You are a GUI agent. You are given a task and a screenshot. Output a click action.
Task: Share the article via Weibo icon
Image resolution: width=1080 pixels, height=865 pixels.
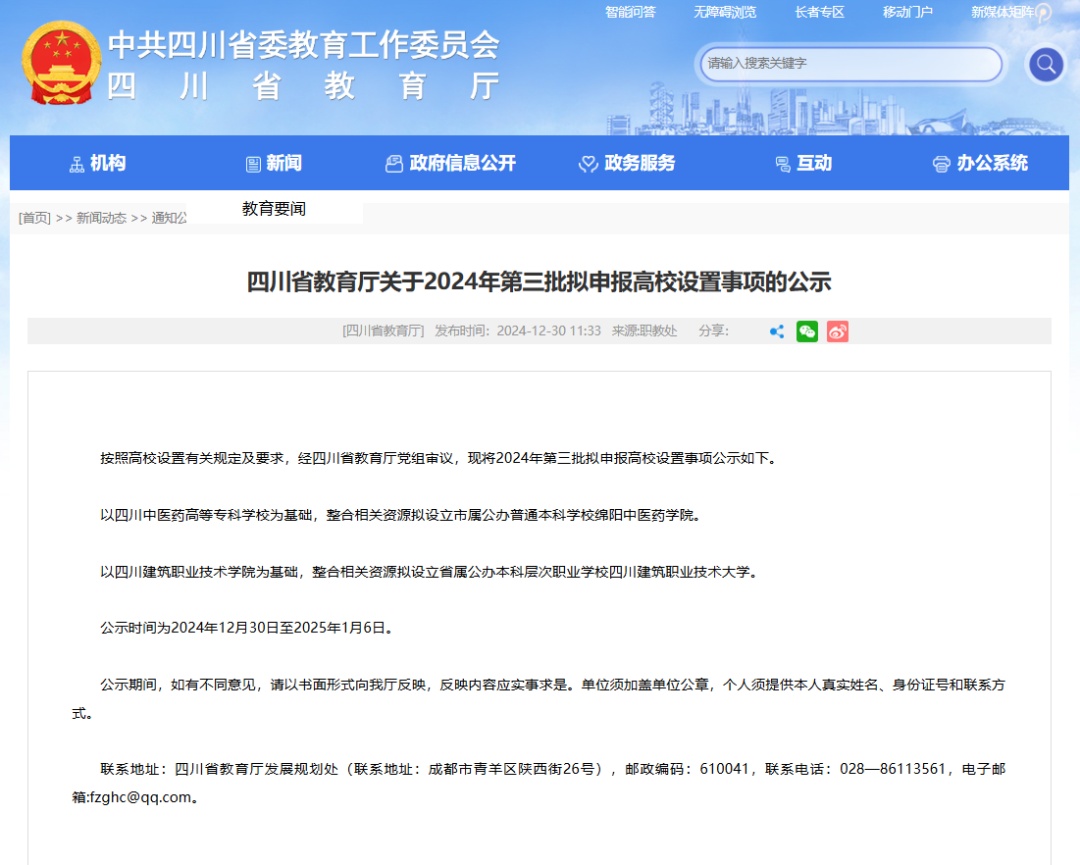837,331
